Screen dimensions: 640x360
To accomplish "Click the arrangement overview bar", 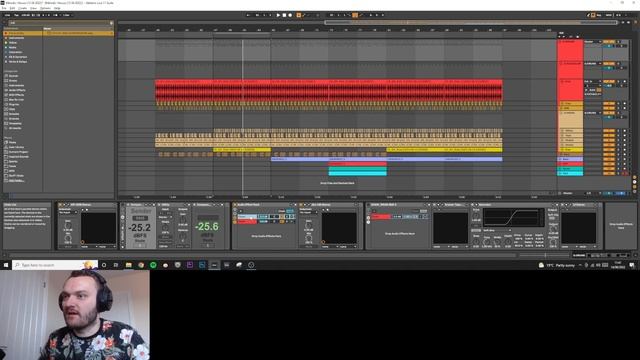I will click(367, 23).
